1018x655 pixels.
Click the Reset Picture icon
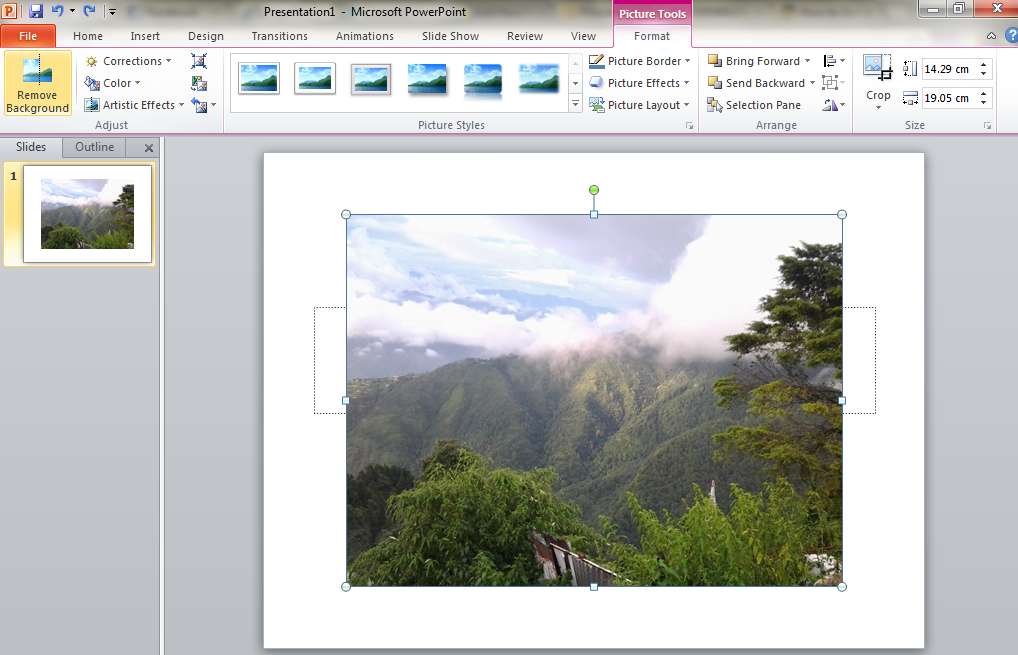(x=199, y=105)
